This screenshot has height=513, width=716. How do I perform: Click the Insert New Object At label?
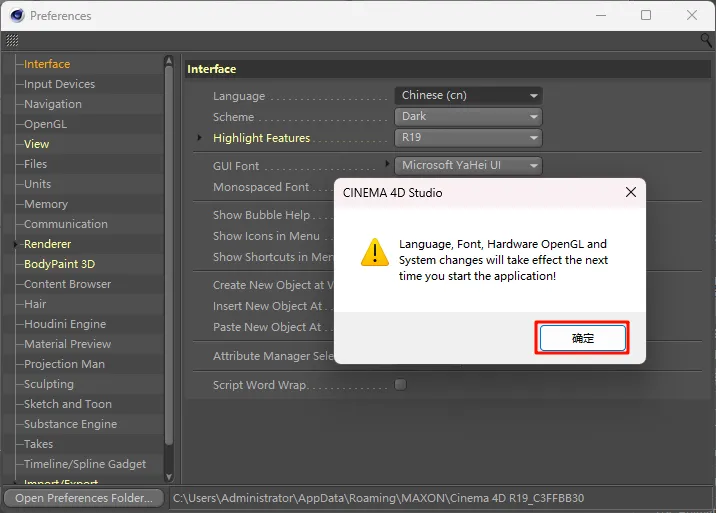[267, 306]
